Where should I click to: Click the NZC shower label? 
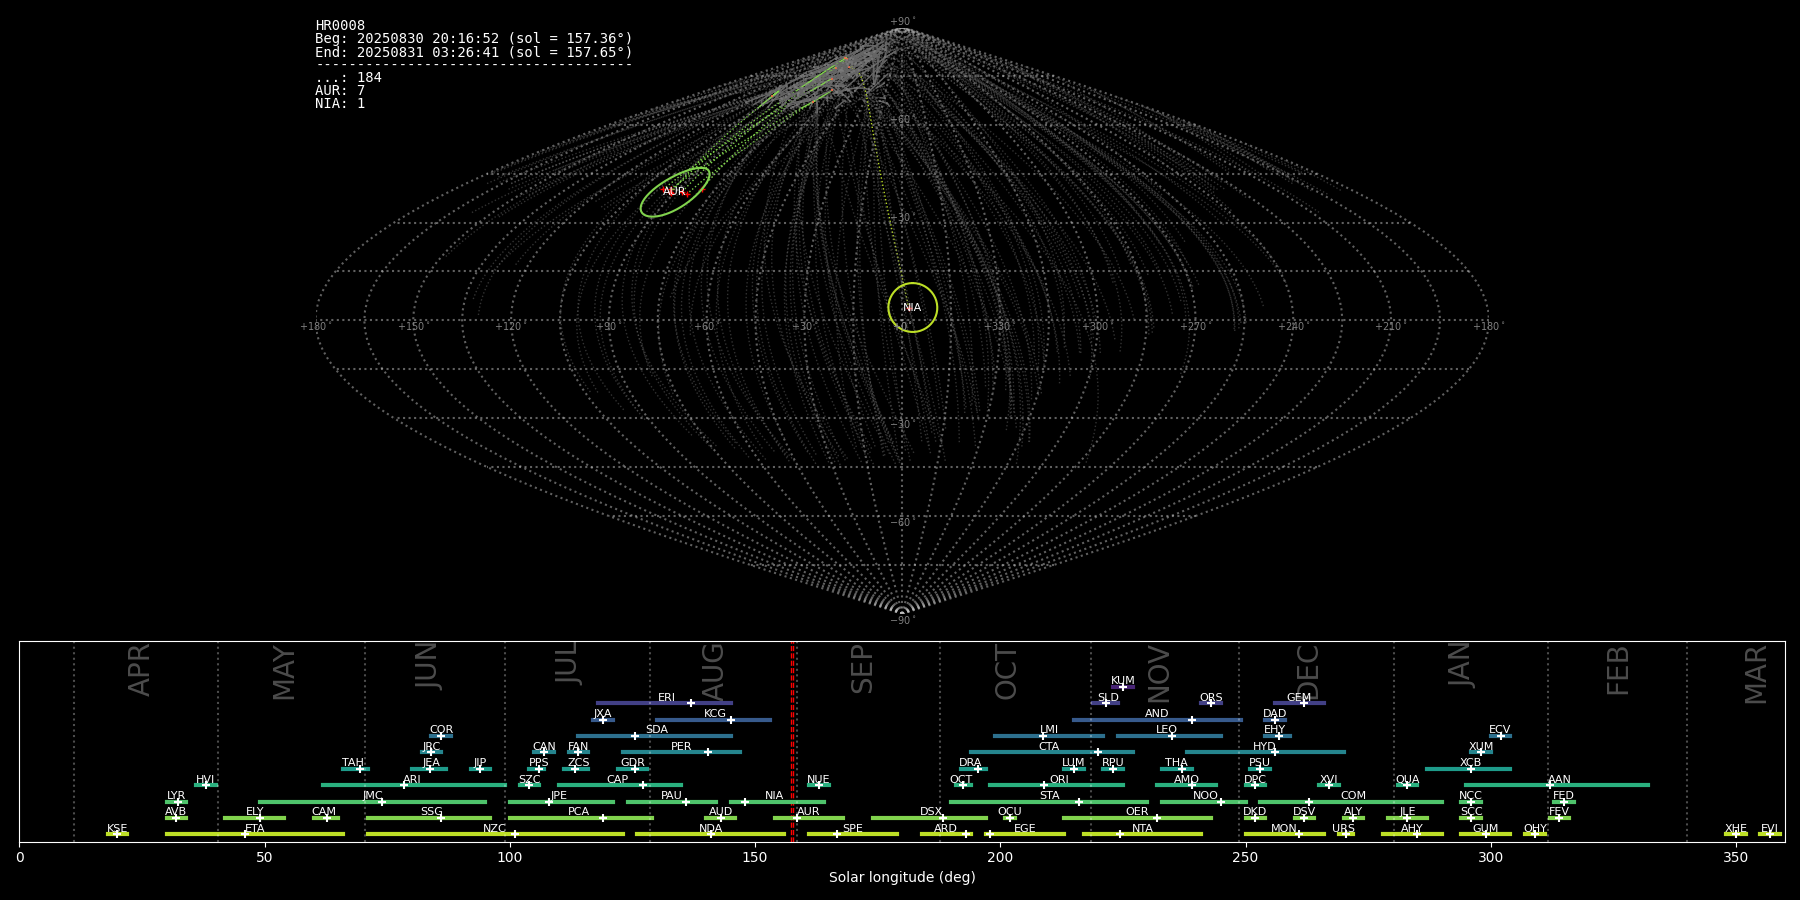494,829
